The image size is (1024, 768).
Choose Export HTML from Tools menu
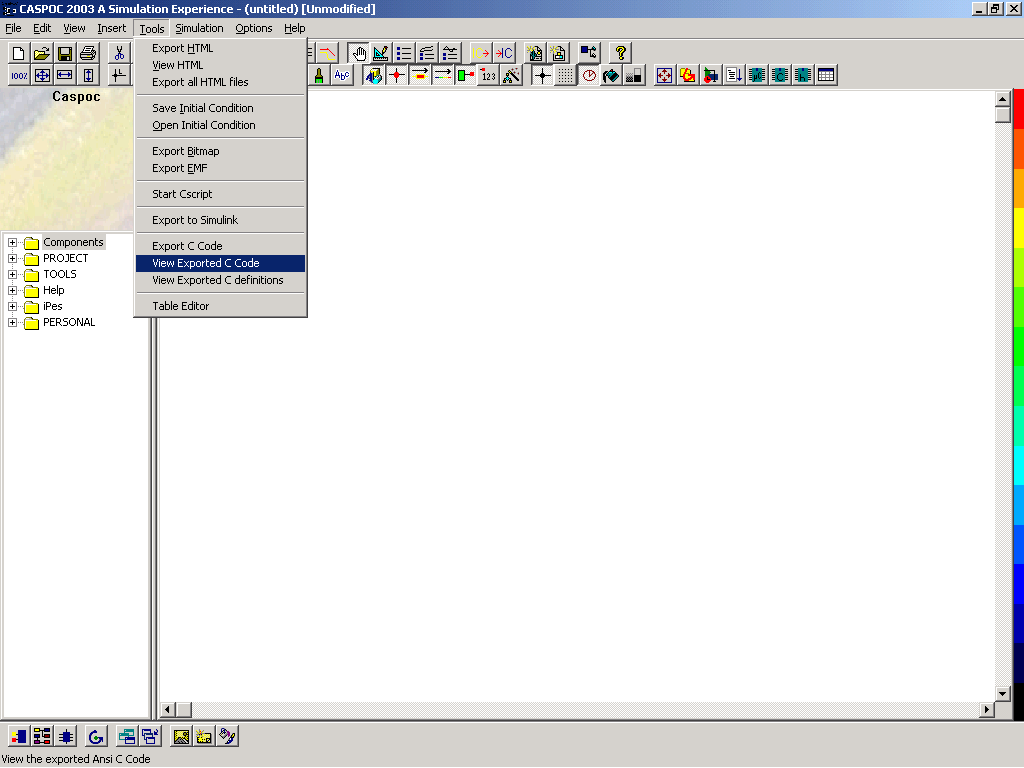click(x=221, y=48)
